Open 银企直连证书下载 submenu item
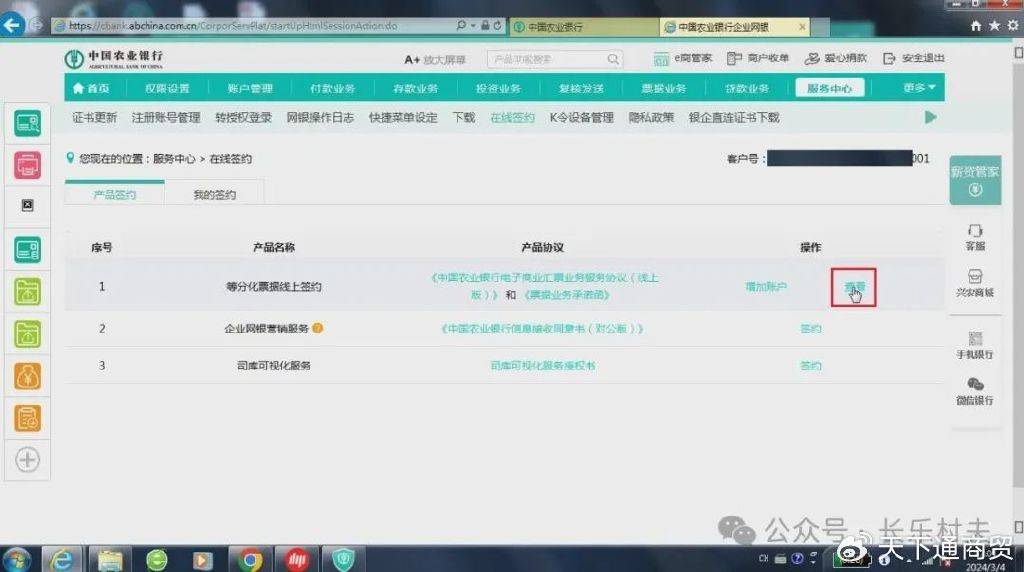Viewport: 1024px width, 572px height. 734,118
